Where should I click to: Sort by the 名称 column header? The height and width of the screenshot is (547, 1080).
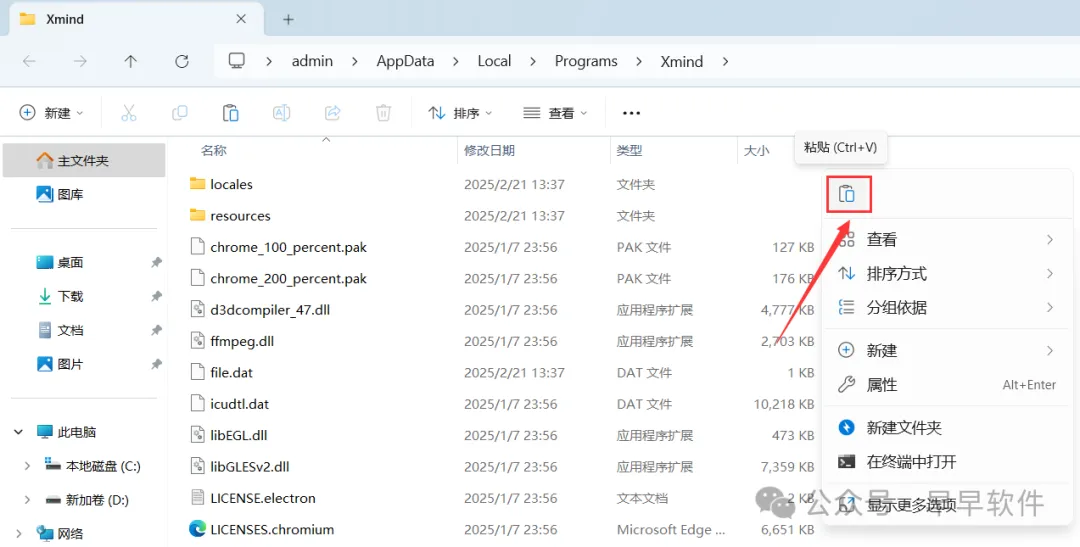[214, 150]
